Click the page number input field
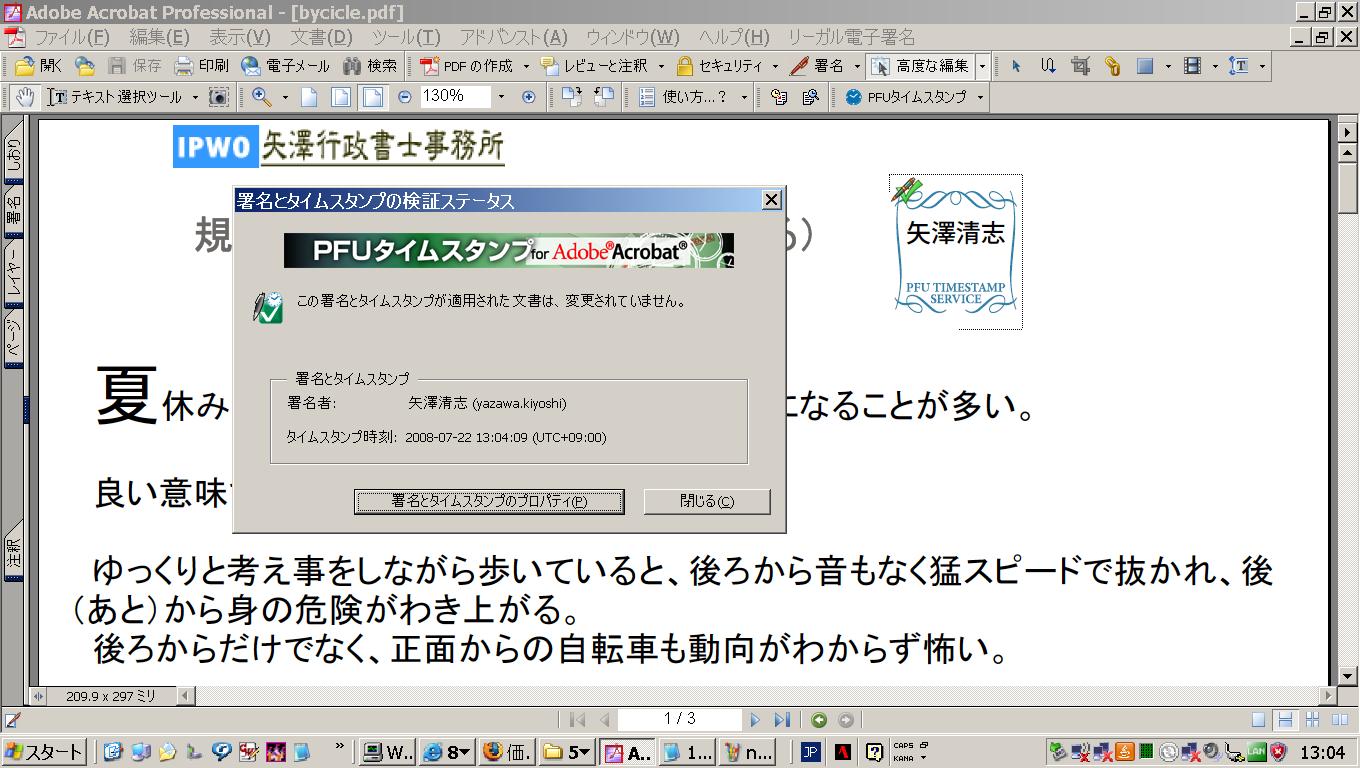 pos(679,719)
